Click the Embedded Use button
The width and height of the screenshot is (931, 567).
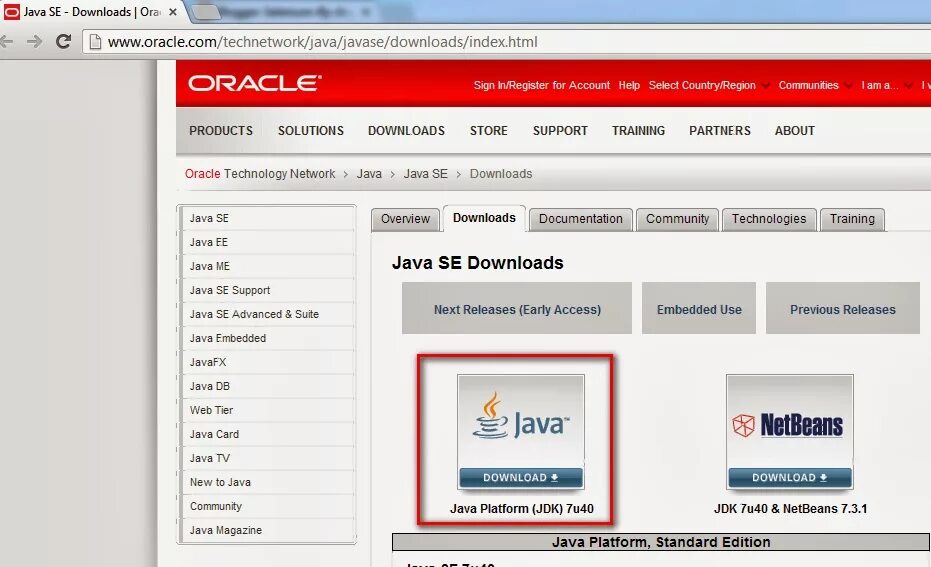coord(699,309)
